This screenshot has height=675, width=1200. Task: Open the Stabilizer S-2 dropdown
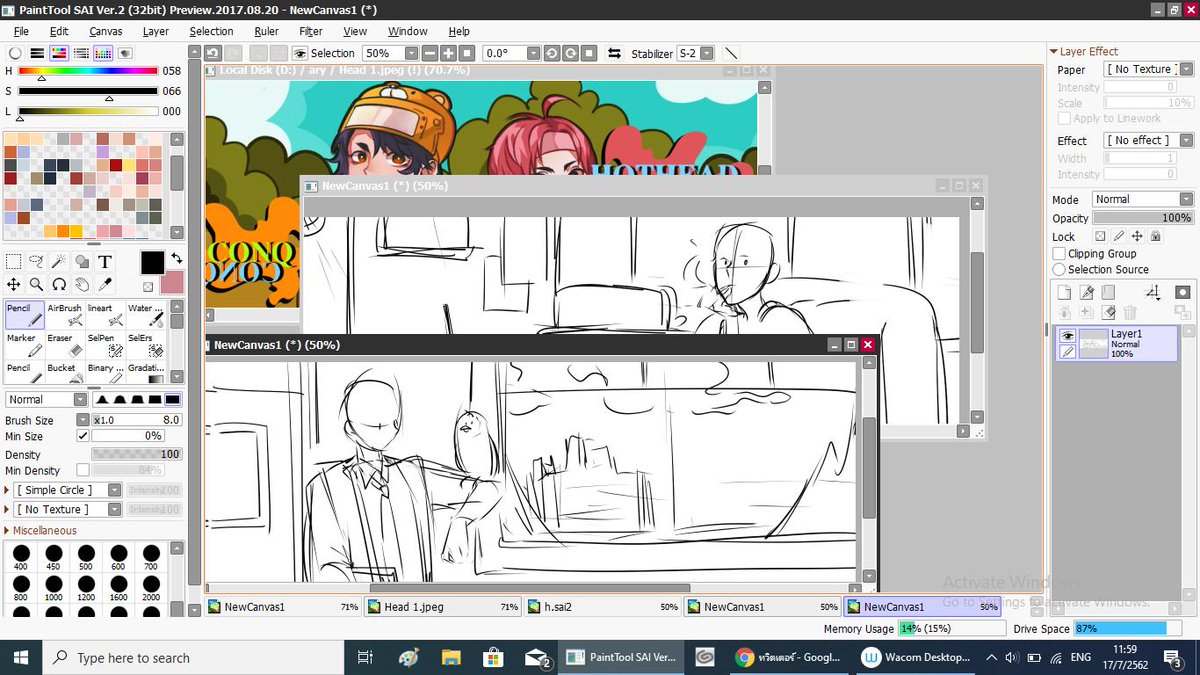[707, 53]
